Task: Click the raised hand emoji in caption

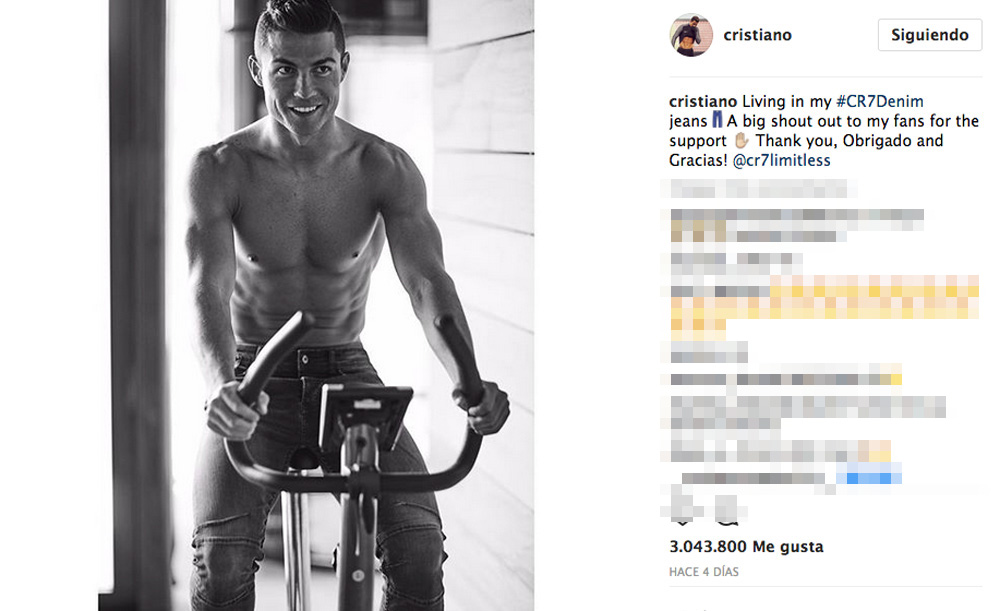Action: click(741, 140)
